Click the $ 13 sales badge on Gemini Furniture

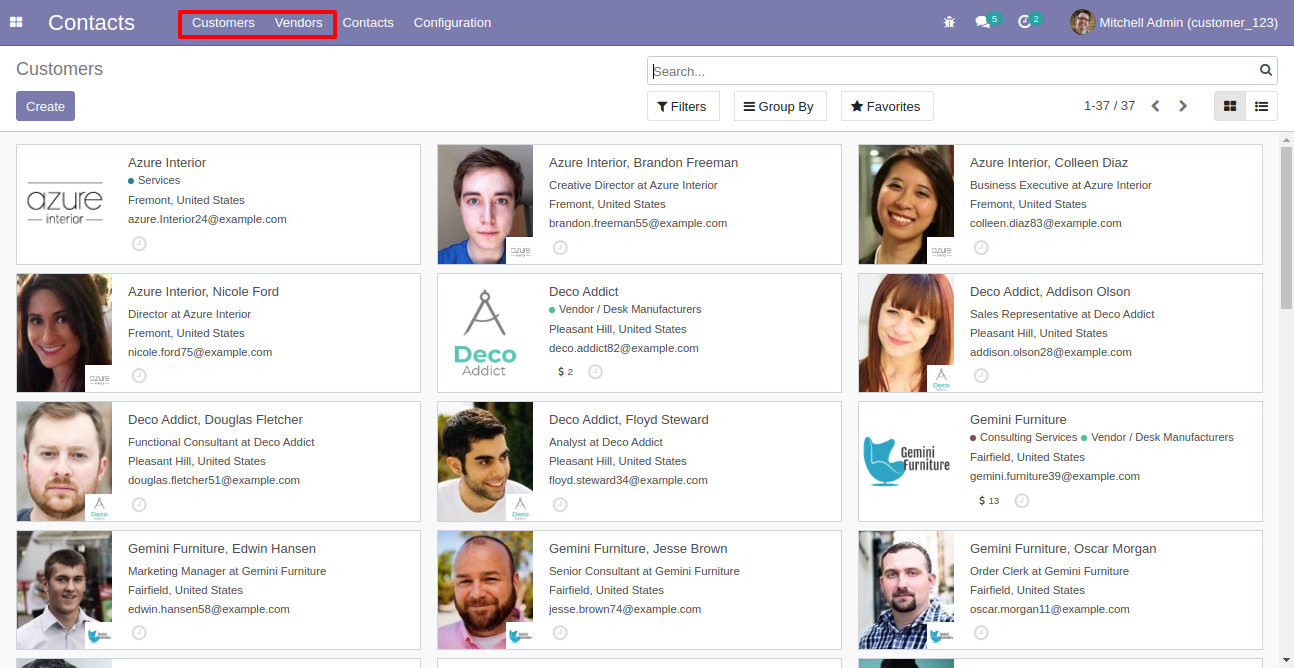point(988,500)
